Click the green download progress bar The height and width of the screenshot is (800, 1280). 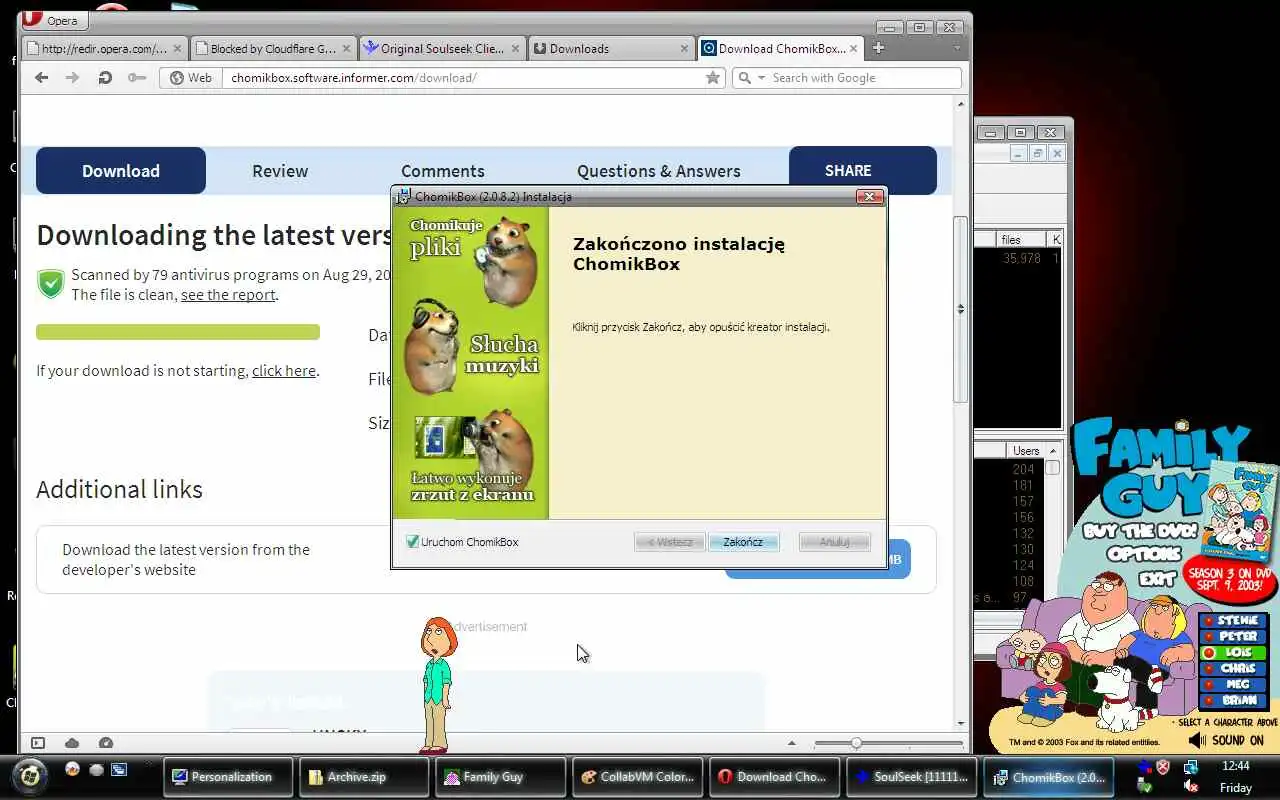tap(178, 332)
